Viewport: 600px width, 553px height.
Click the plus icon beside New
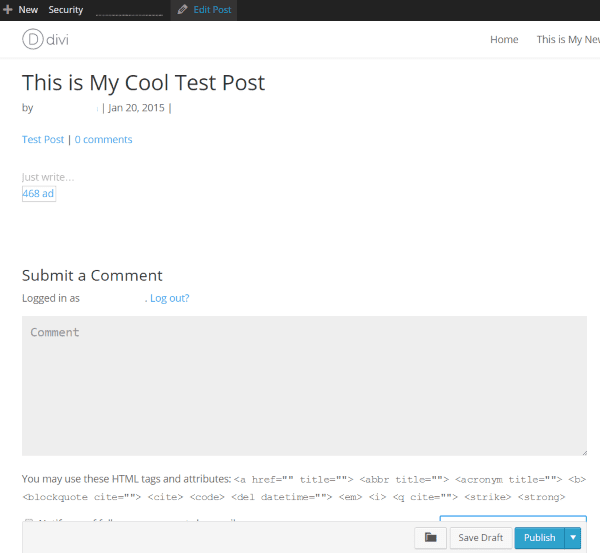[8, 10]
